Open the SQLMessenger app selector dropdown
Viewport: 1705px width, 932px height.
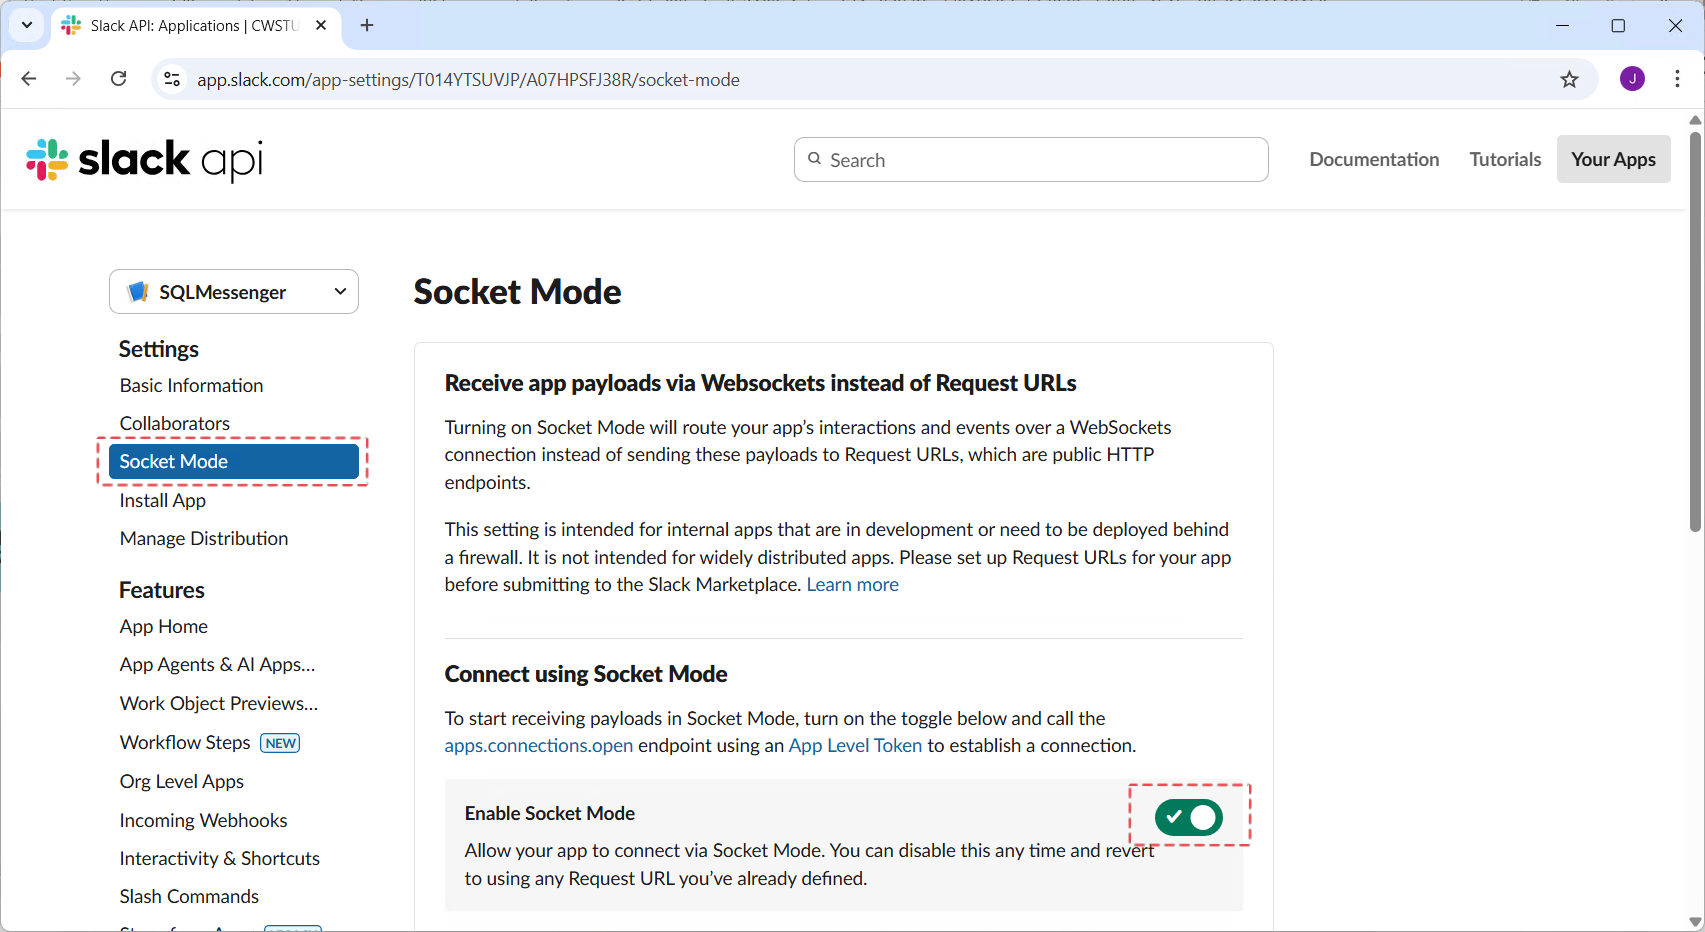coord(234,292)
